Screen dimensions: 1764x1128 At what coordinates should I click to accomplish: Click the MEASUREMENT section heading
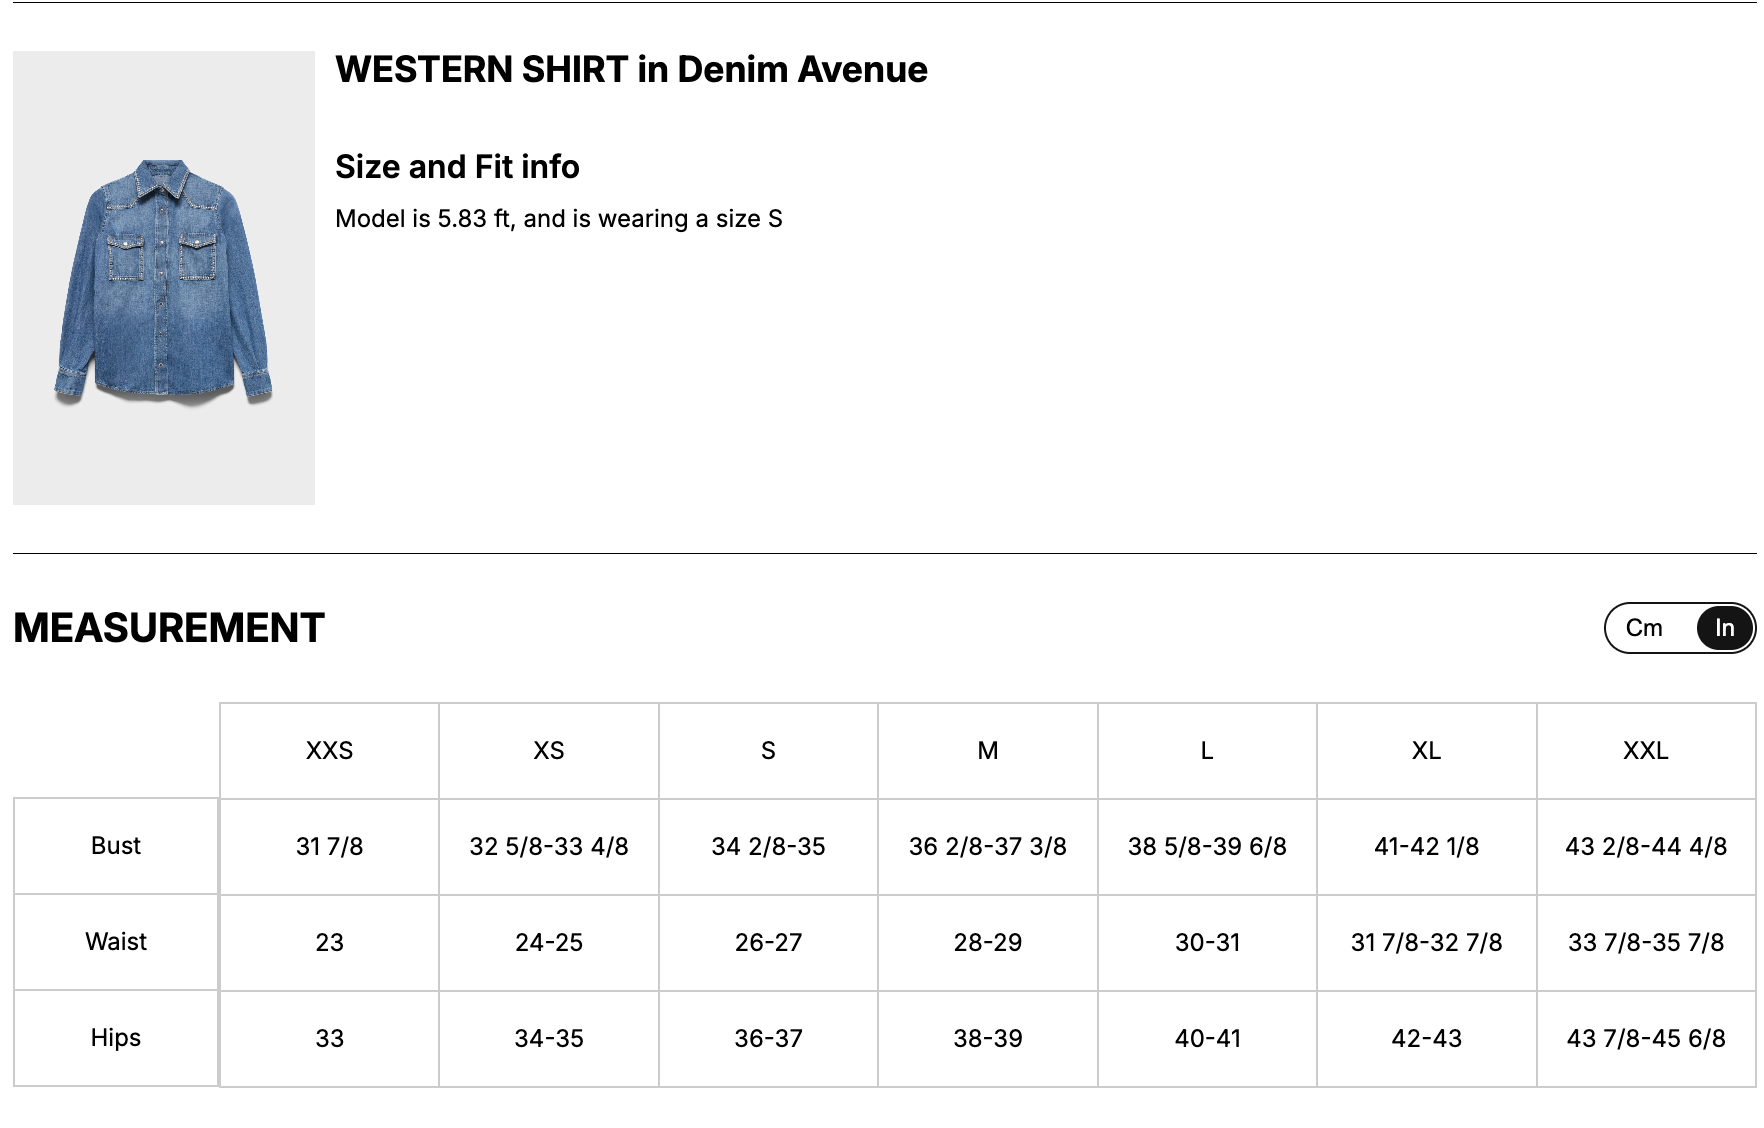169,628
